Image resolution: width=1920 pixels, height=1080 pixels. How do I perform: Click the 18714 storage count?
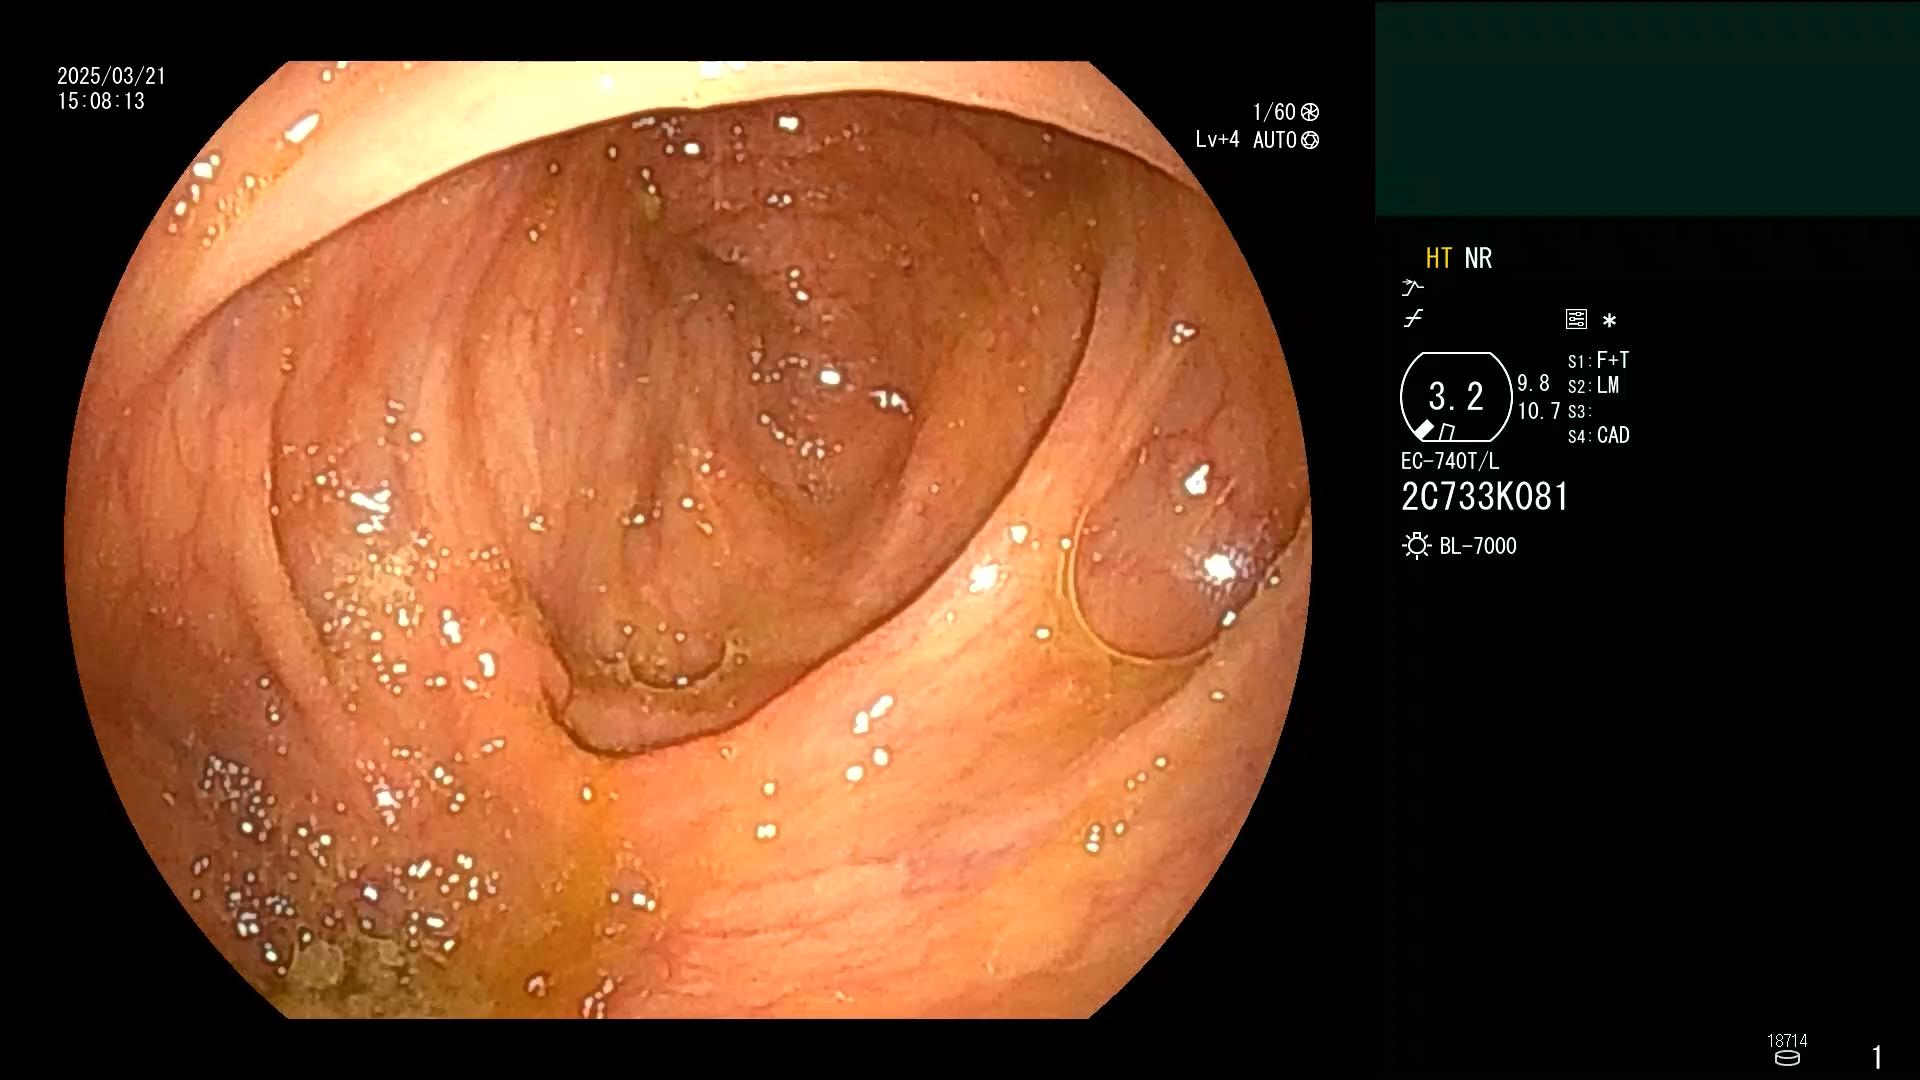tap(1787, 1040)
